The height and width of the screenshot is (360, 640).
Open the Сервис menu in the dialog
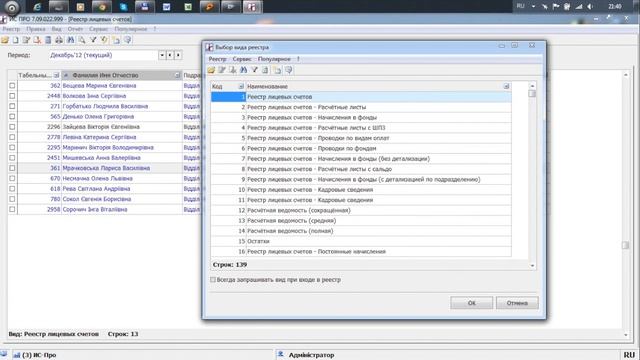[x=242, y=59]
